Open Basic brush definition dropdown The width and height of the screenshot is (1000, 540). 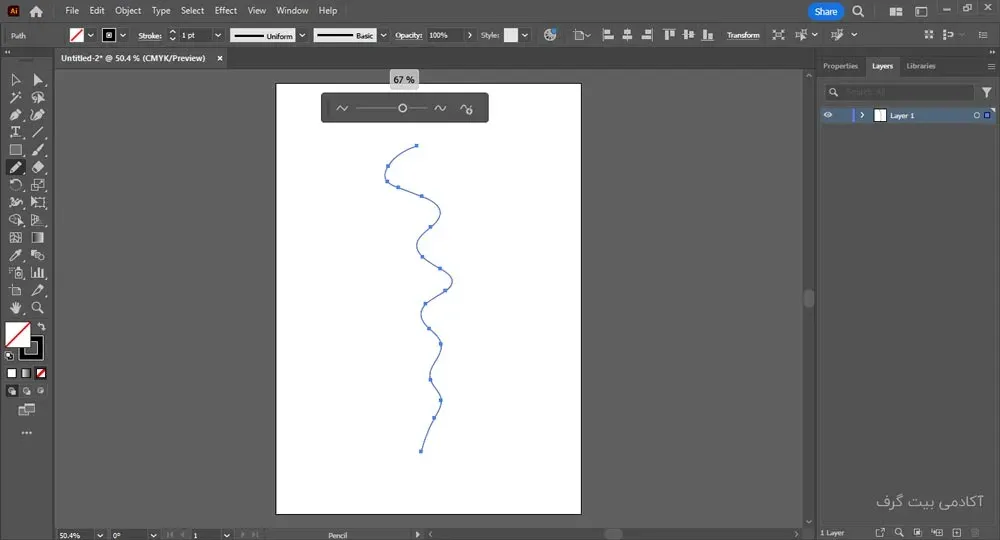tap(383, 35)
